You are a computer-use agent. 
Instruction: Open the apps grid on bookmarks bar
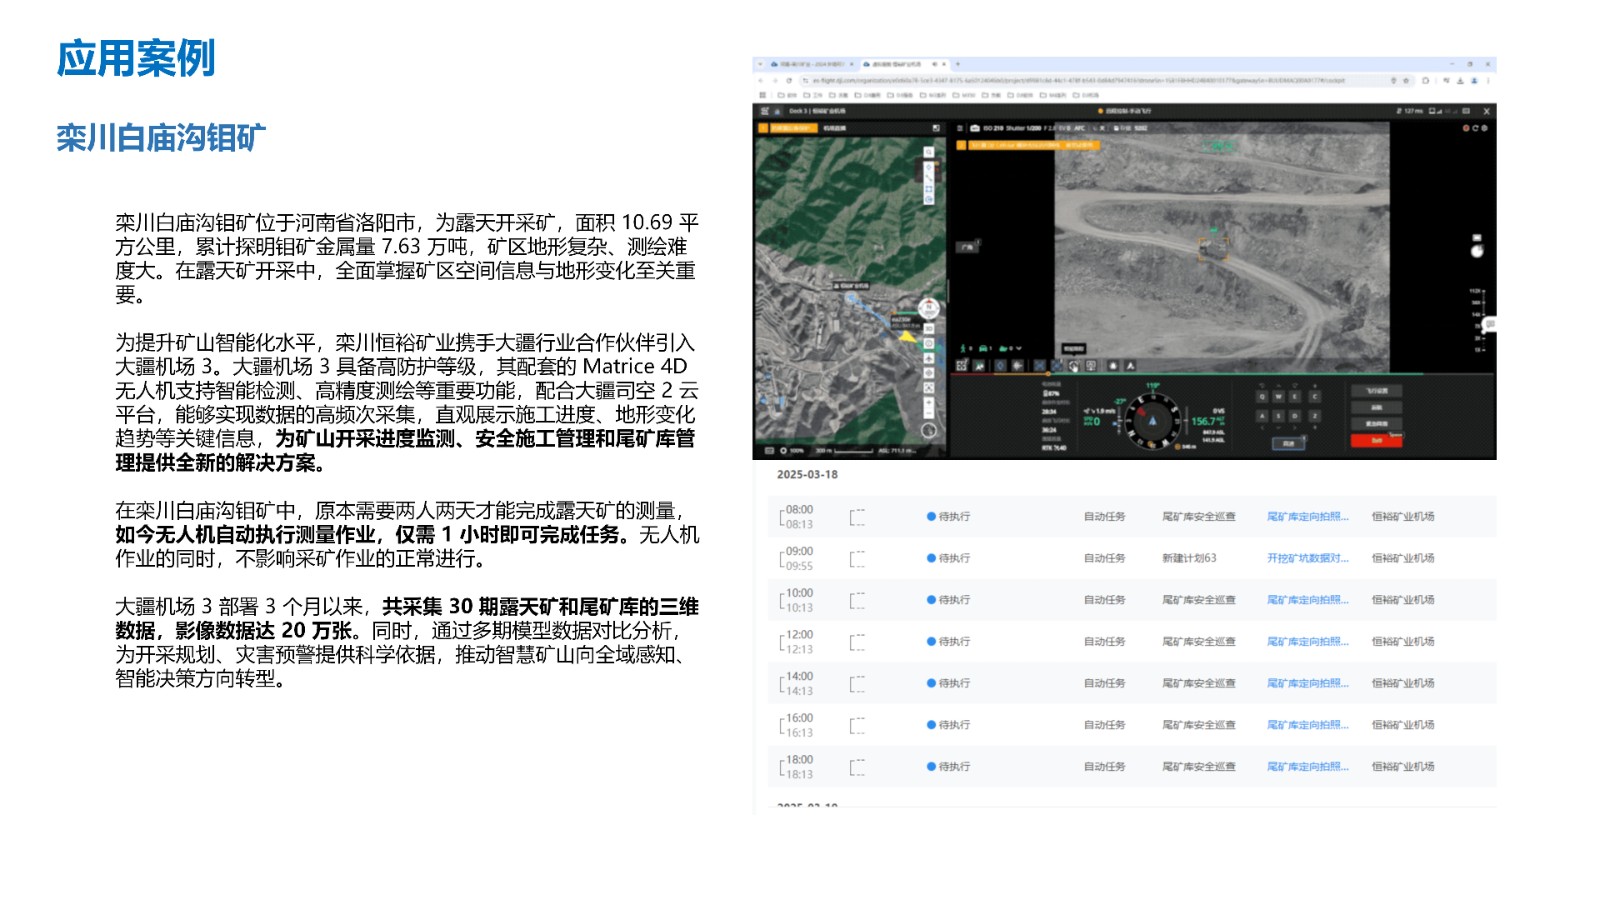[x=762, y=95]
